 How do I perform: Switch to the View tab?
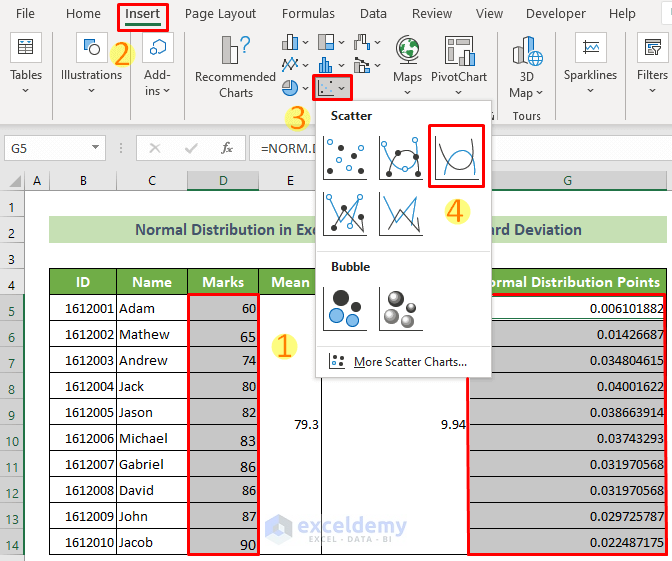pos(489,14)
